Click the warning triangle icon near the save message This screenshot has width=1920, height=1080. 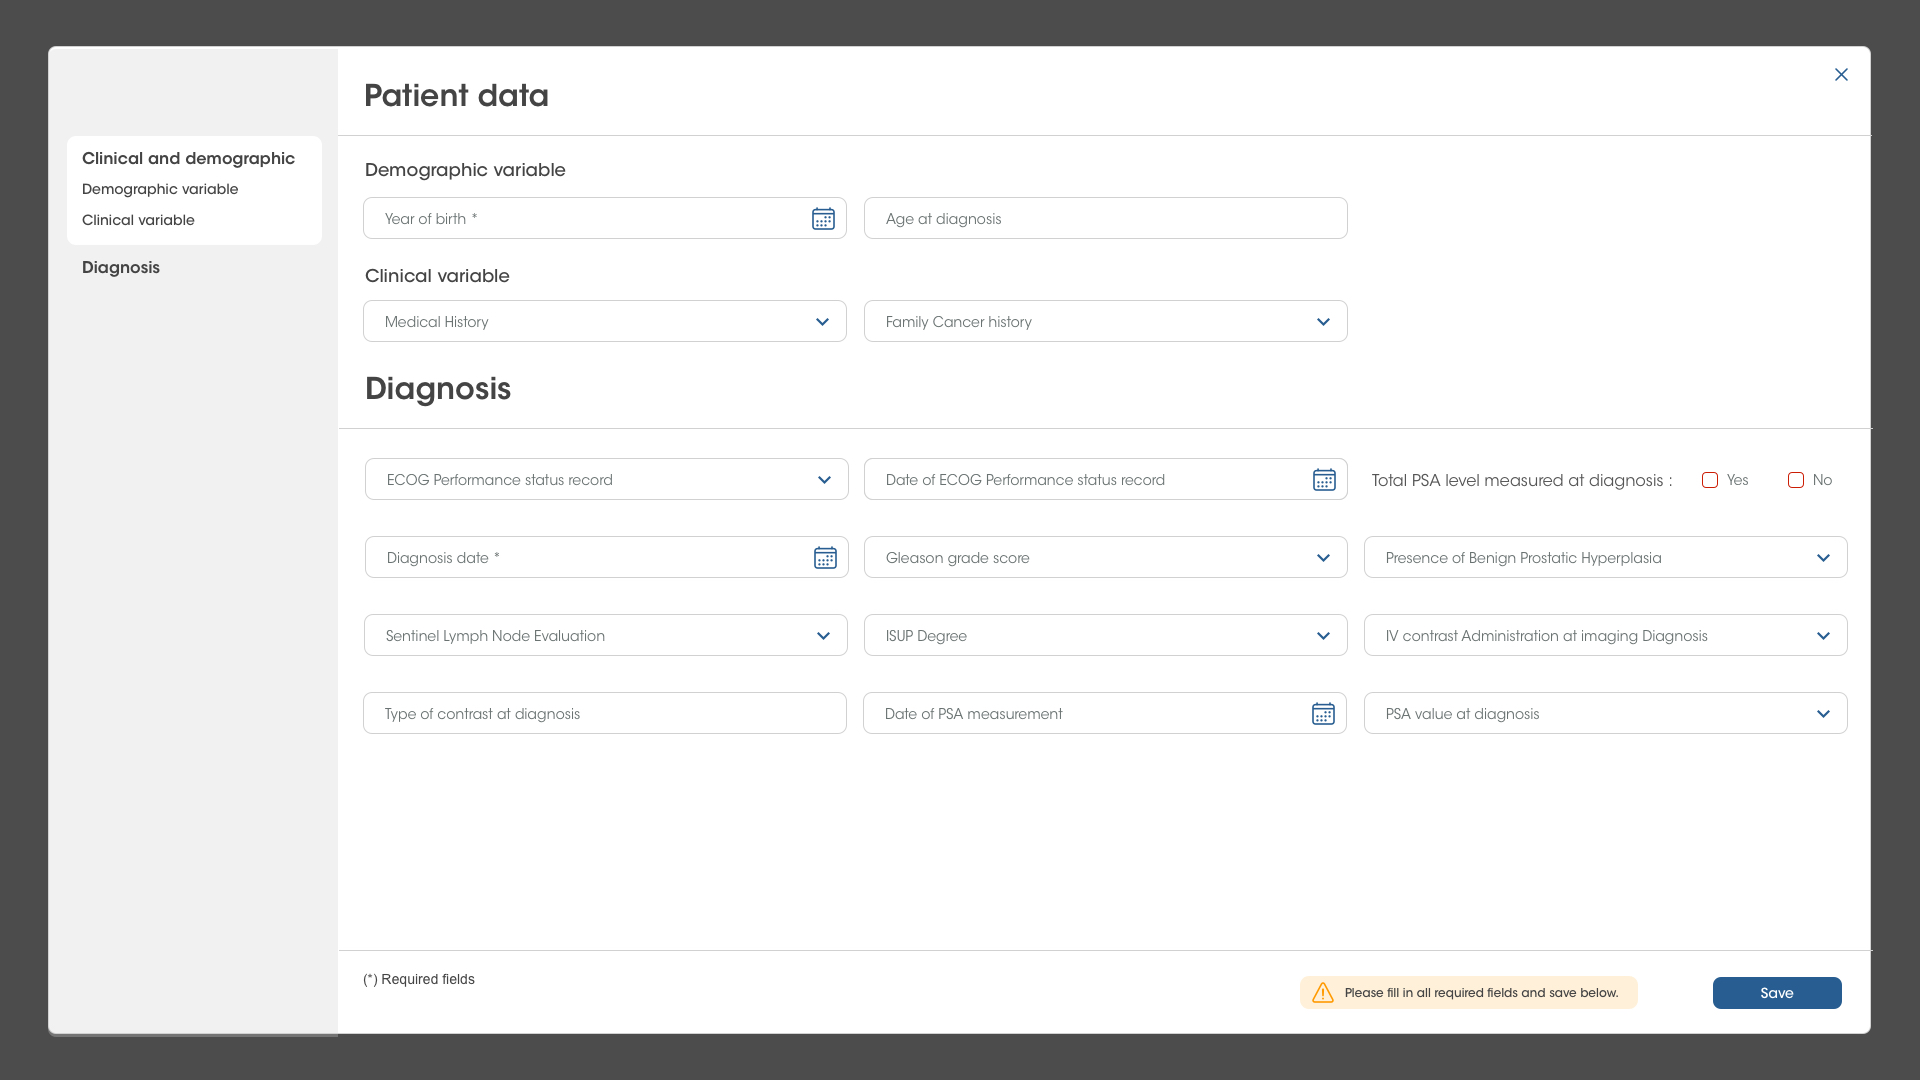(1322, 993)
